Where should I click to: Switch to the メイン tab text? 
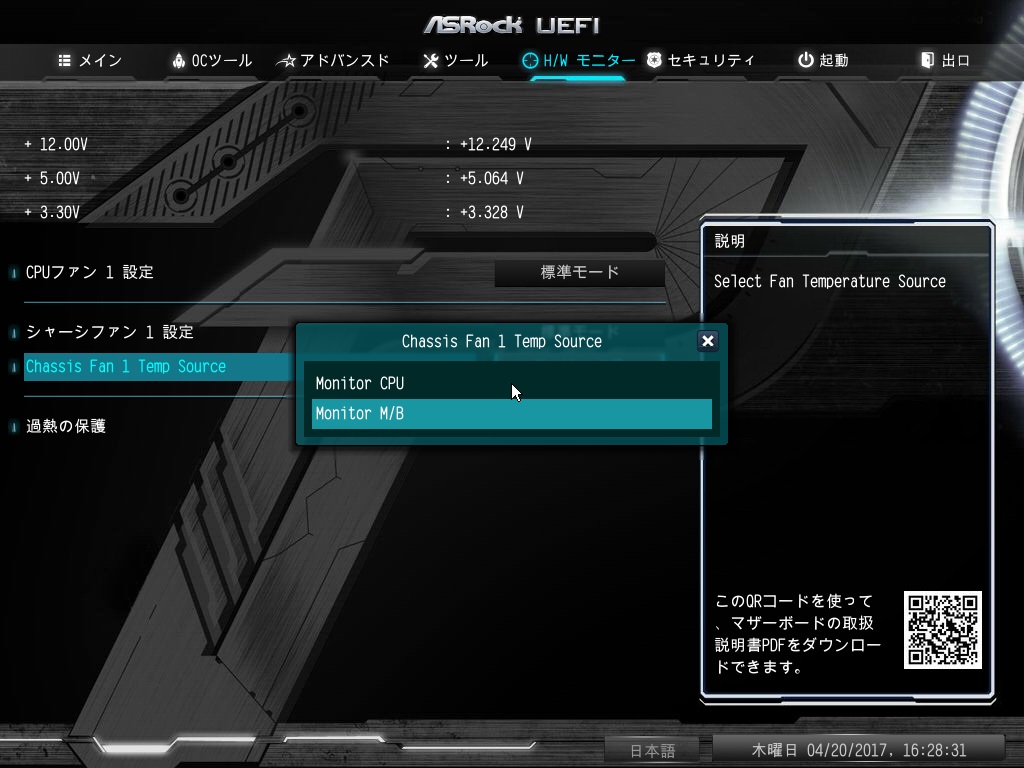point(100,61)
